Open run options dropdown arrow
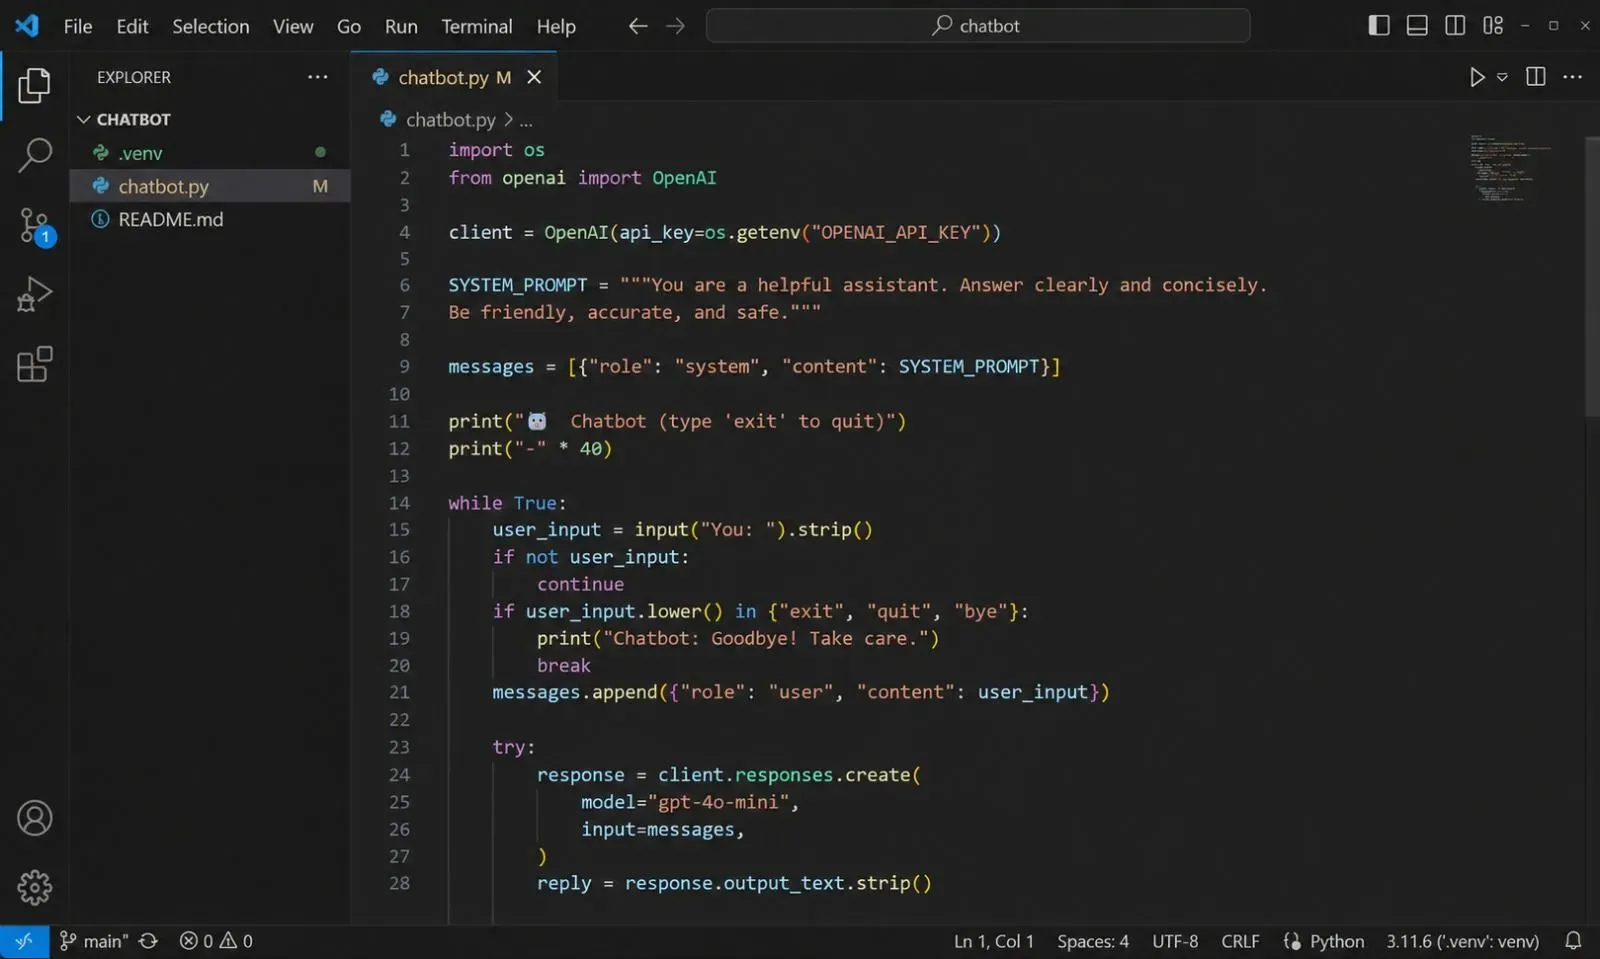 (1502, 77)
